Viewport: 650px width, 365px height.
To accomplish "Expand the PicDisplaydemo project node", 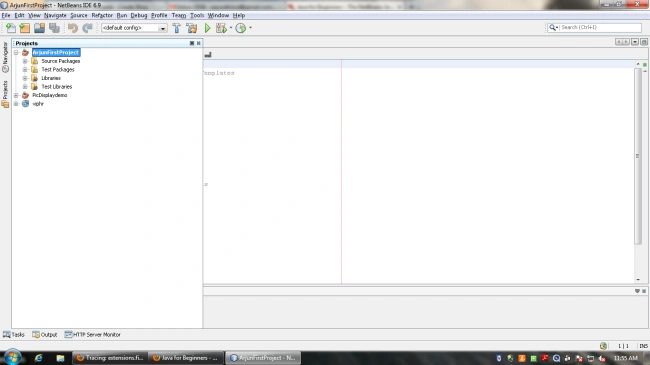I will coord(16,95).
